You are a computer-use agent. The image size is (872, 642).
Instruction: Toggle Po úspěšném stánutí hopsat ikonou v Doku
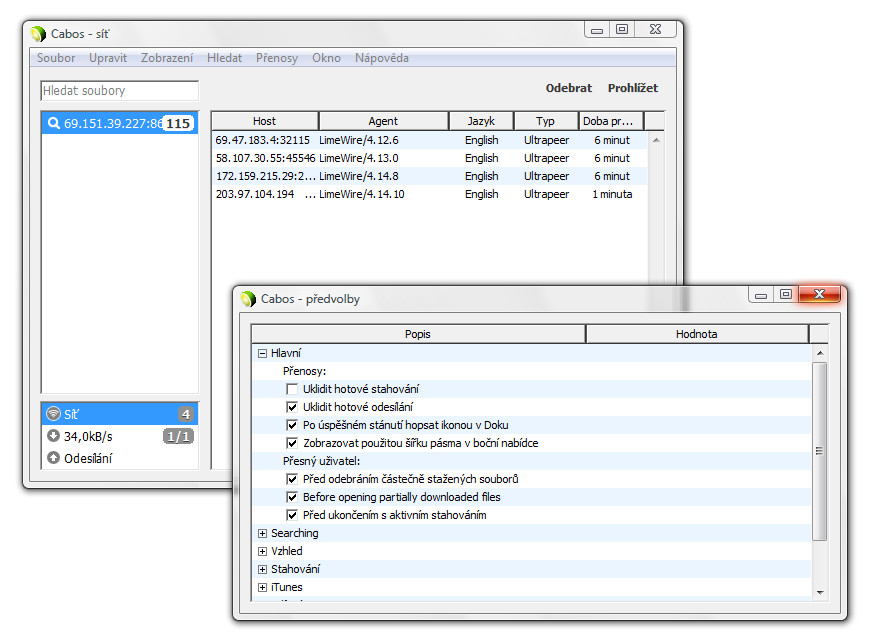pyautogui.click(x=292, y=425)
